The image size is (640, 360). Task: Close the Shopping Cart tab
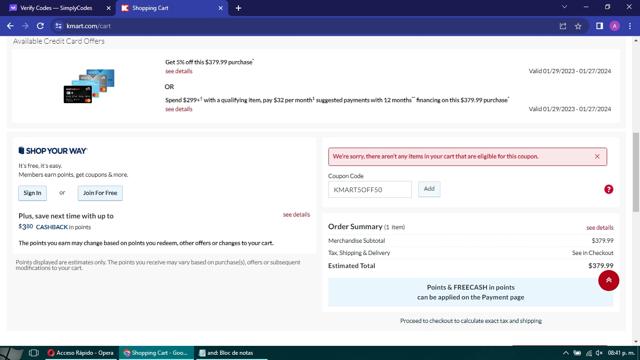point(220,8)
